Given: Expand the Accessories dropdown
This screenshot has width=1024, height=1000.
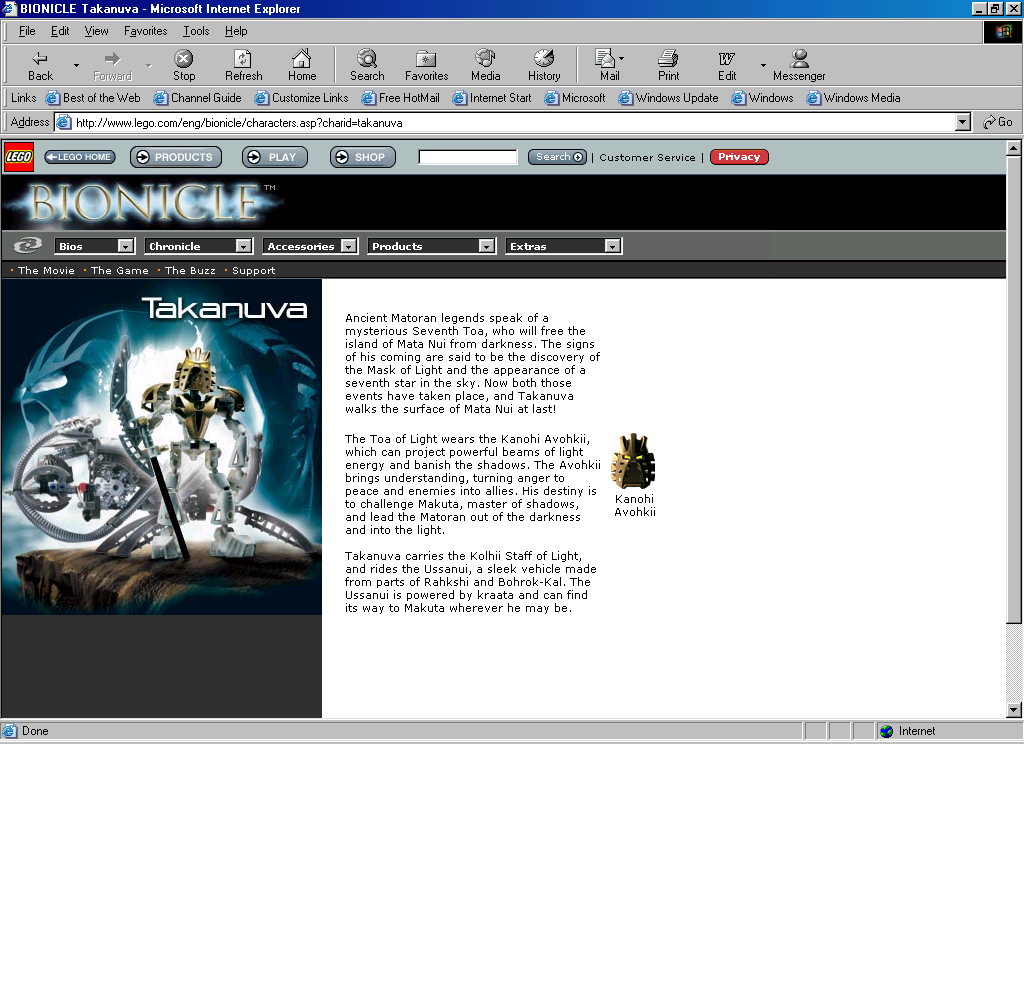Looking at the screenshot, I should click(349, 246).
